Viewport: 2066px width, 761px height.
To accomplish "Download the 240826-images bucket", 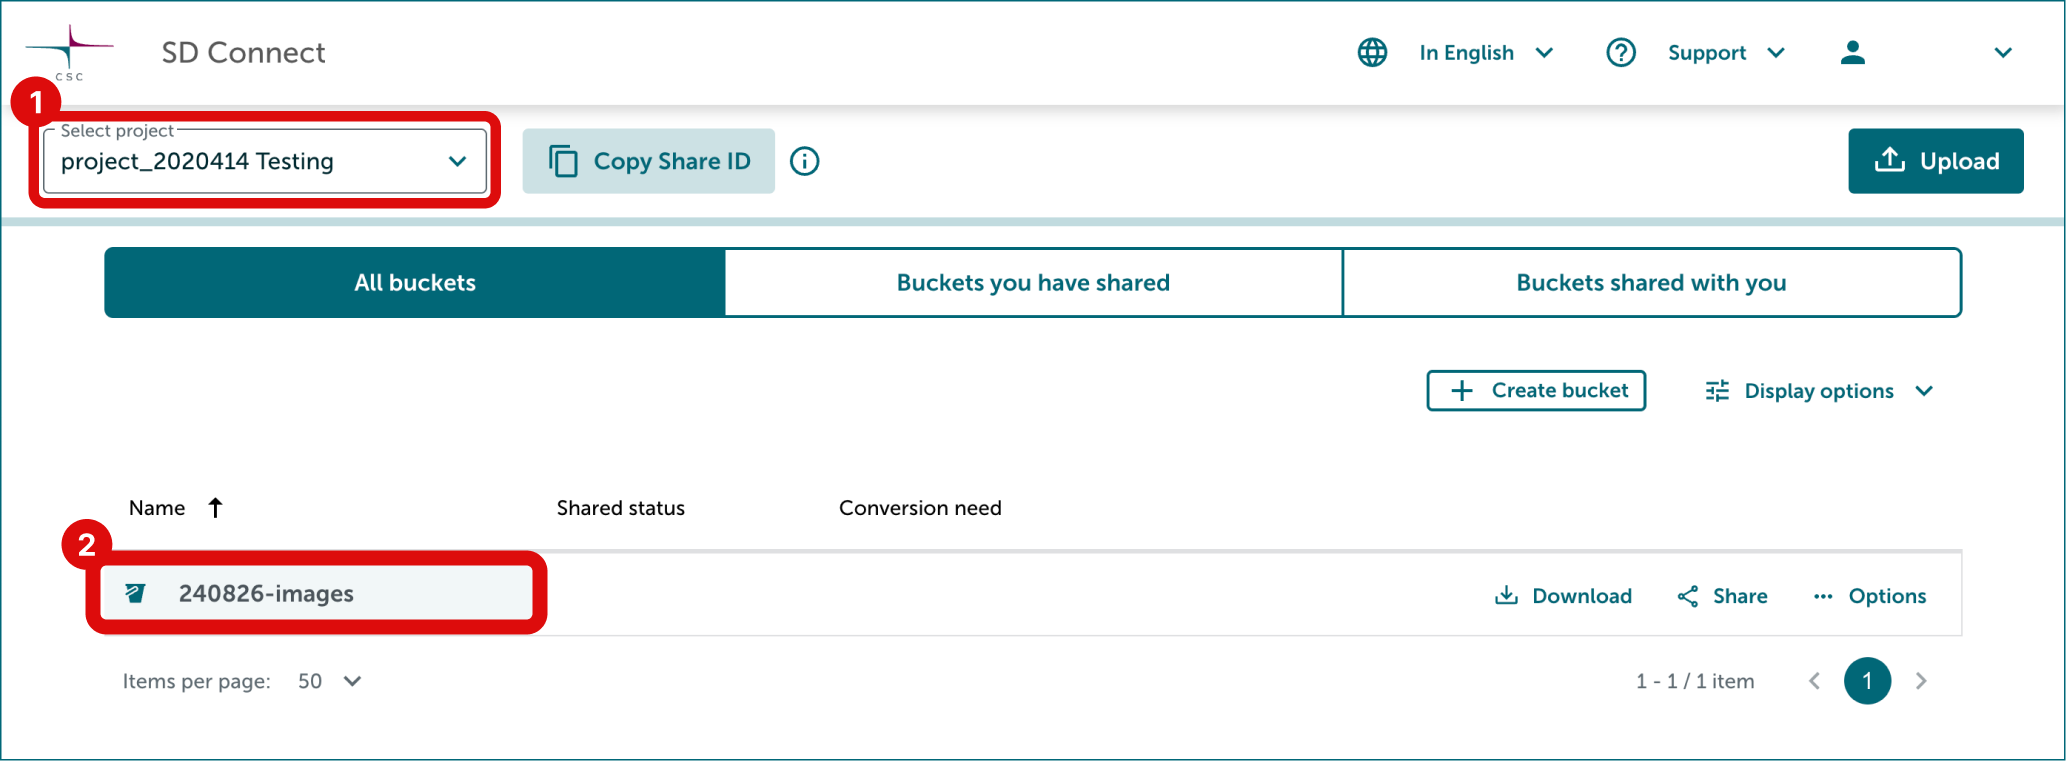I will click(x=1563, y=596).
